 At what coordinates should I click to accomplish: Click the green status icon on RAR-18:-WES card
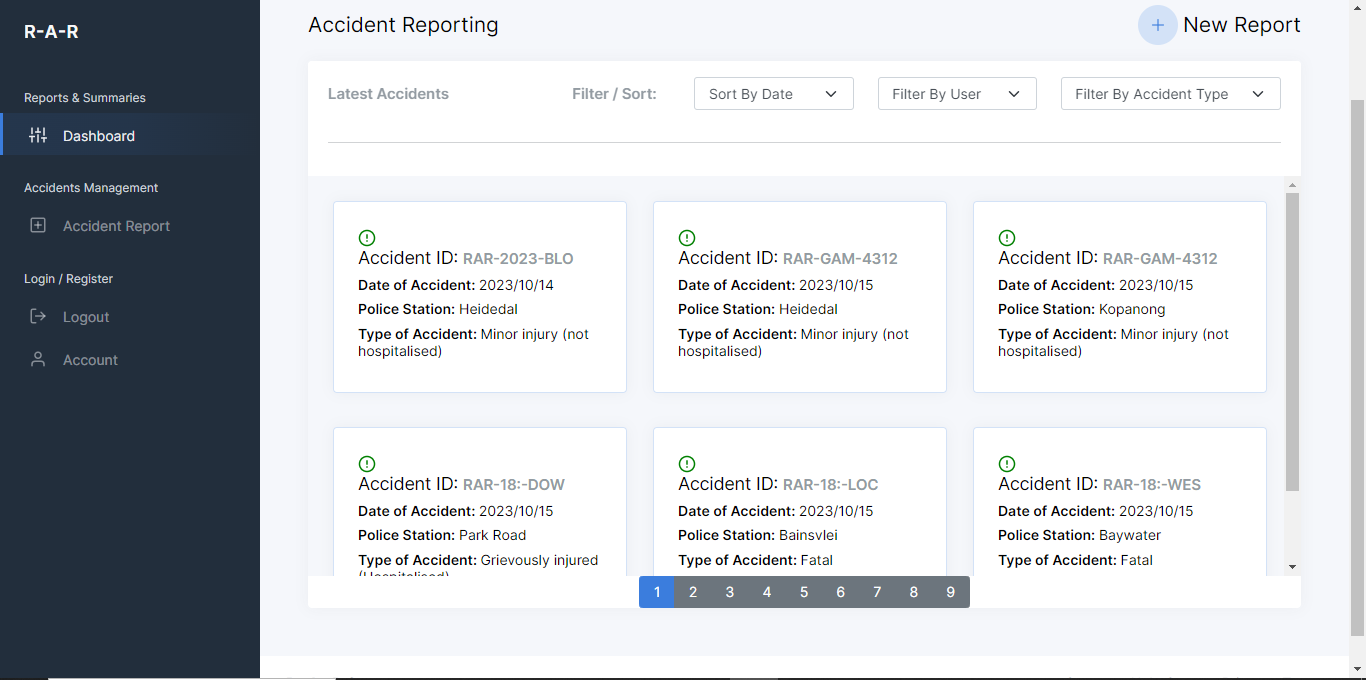click(x=1007, y=464)
